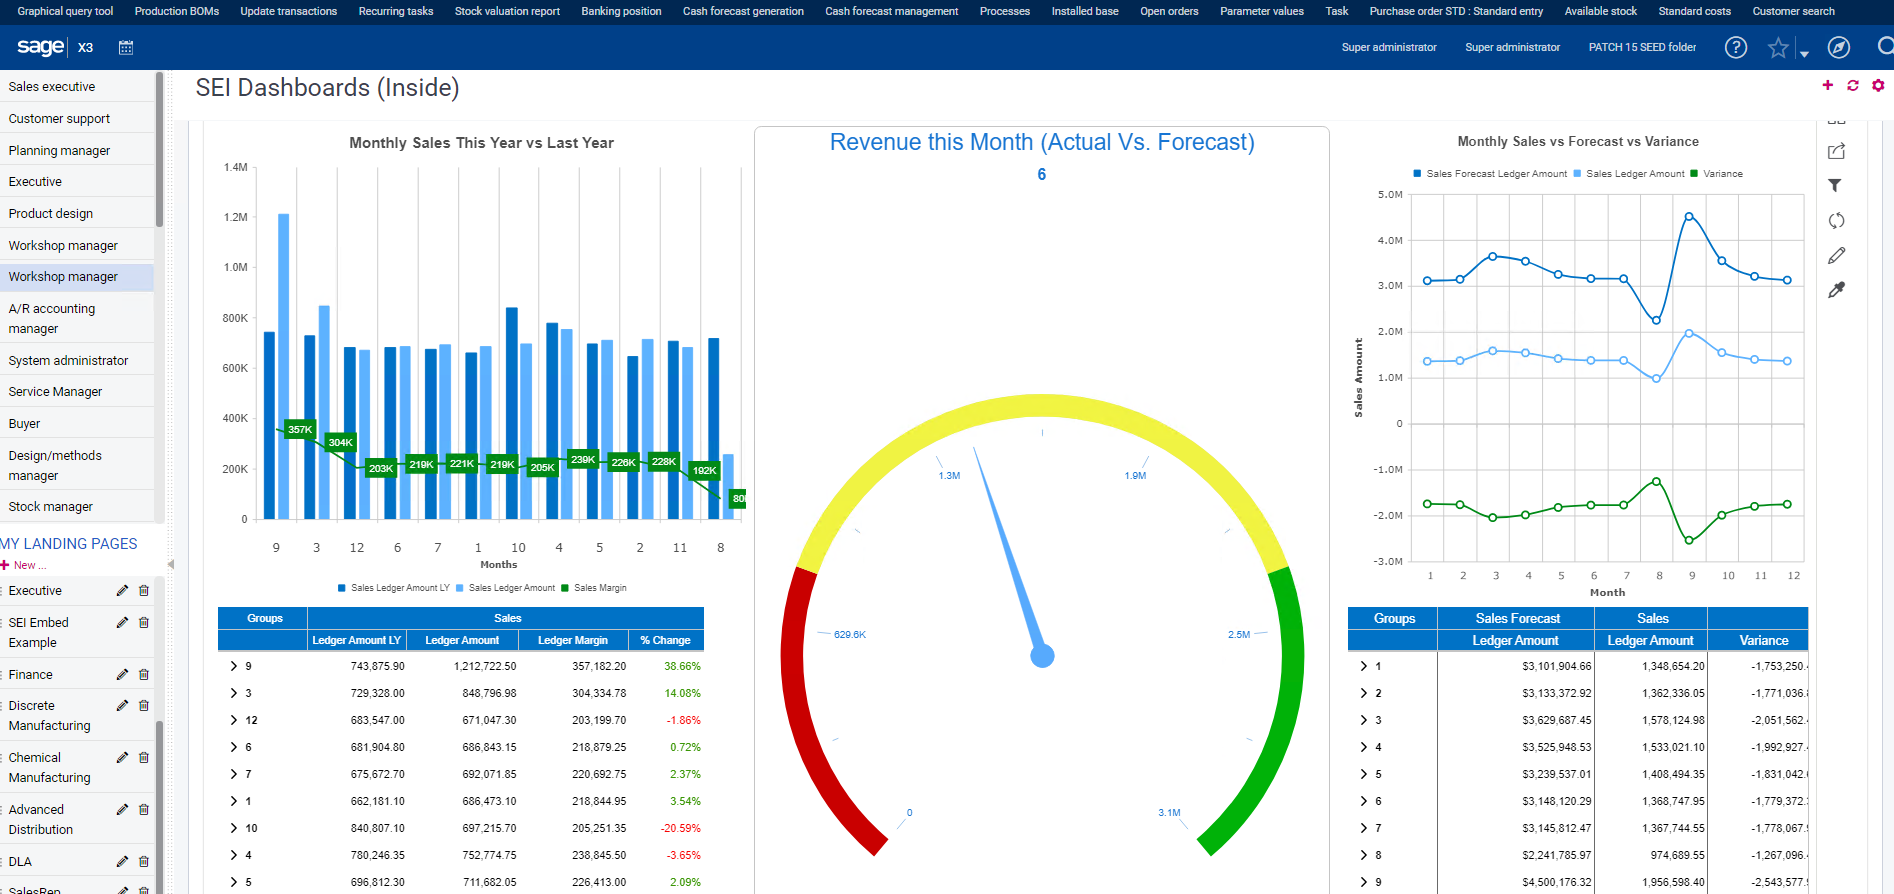Click the funnel filter icon

click(1835, 185)
